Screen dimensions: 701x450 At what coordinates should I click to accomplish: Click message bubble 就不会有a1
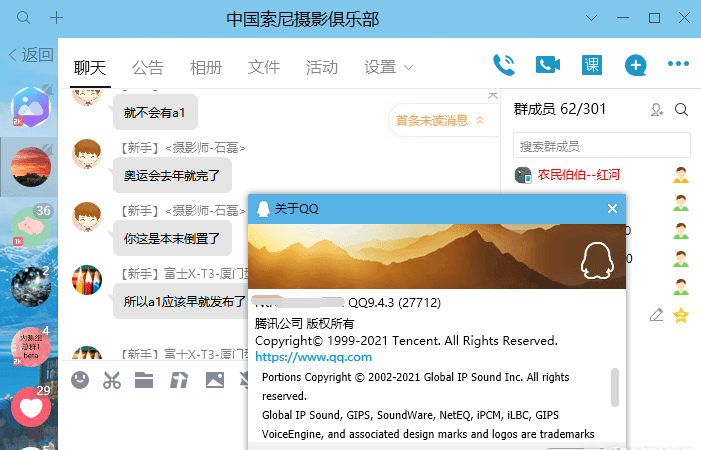point(155,112)
